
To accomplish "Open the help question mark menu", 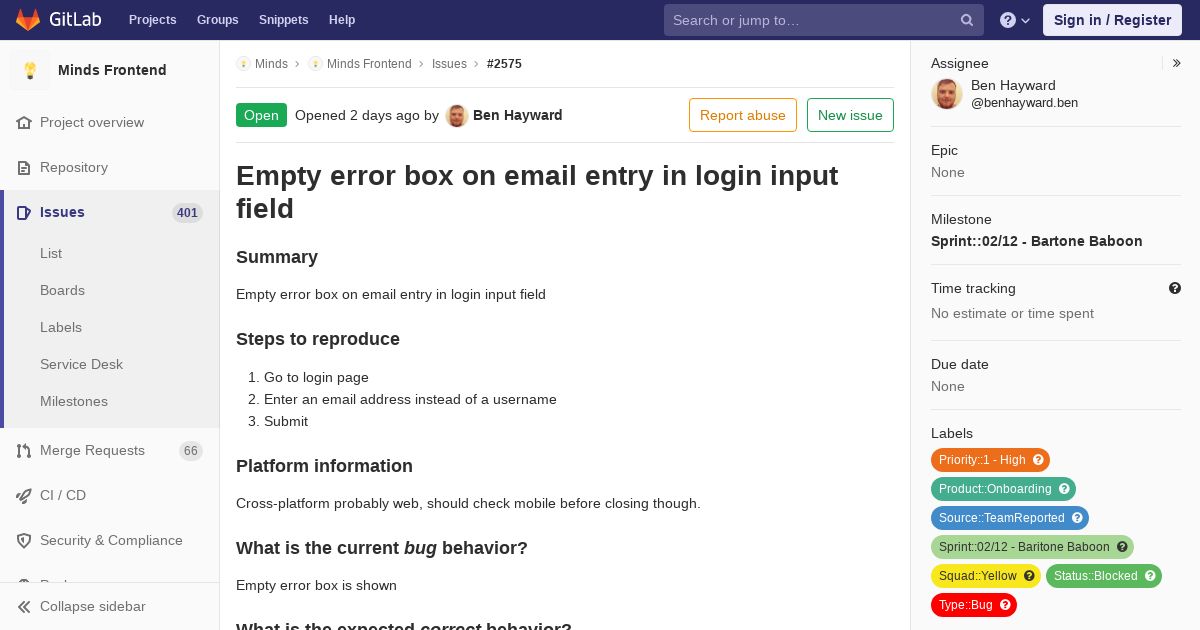I will (x=1015, y=20).
